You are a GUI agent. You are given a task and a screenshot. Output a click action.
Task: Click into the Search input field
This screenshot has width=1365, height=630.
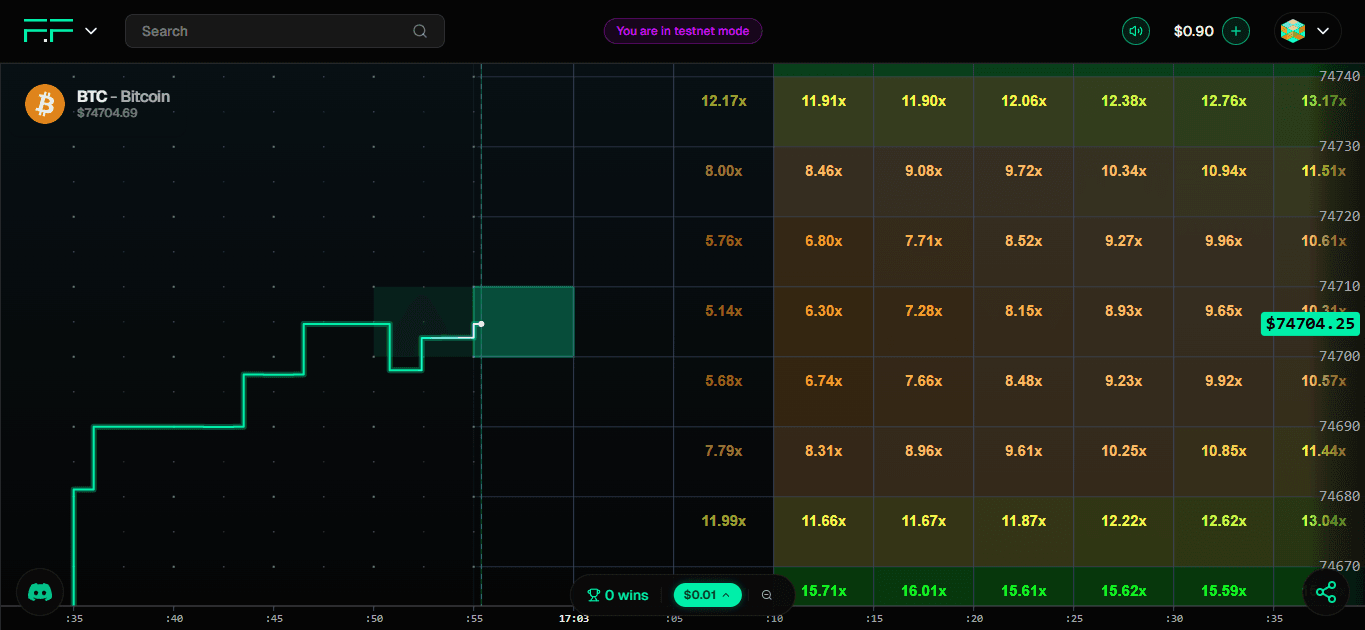tap(250, 30)
